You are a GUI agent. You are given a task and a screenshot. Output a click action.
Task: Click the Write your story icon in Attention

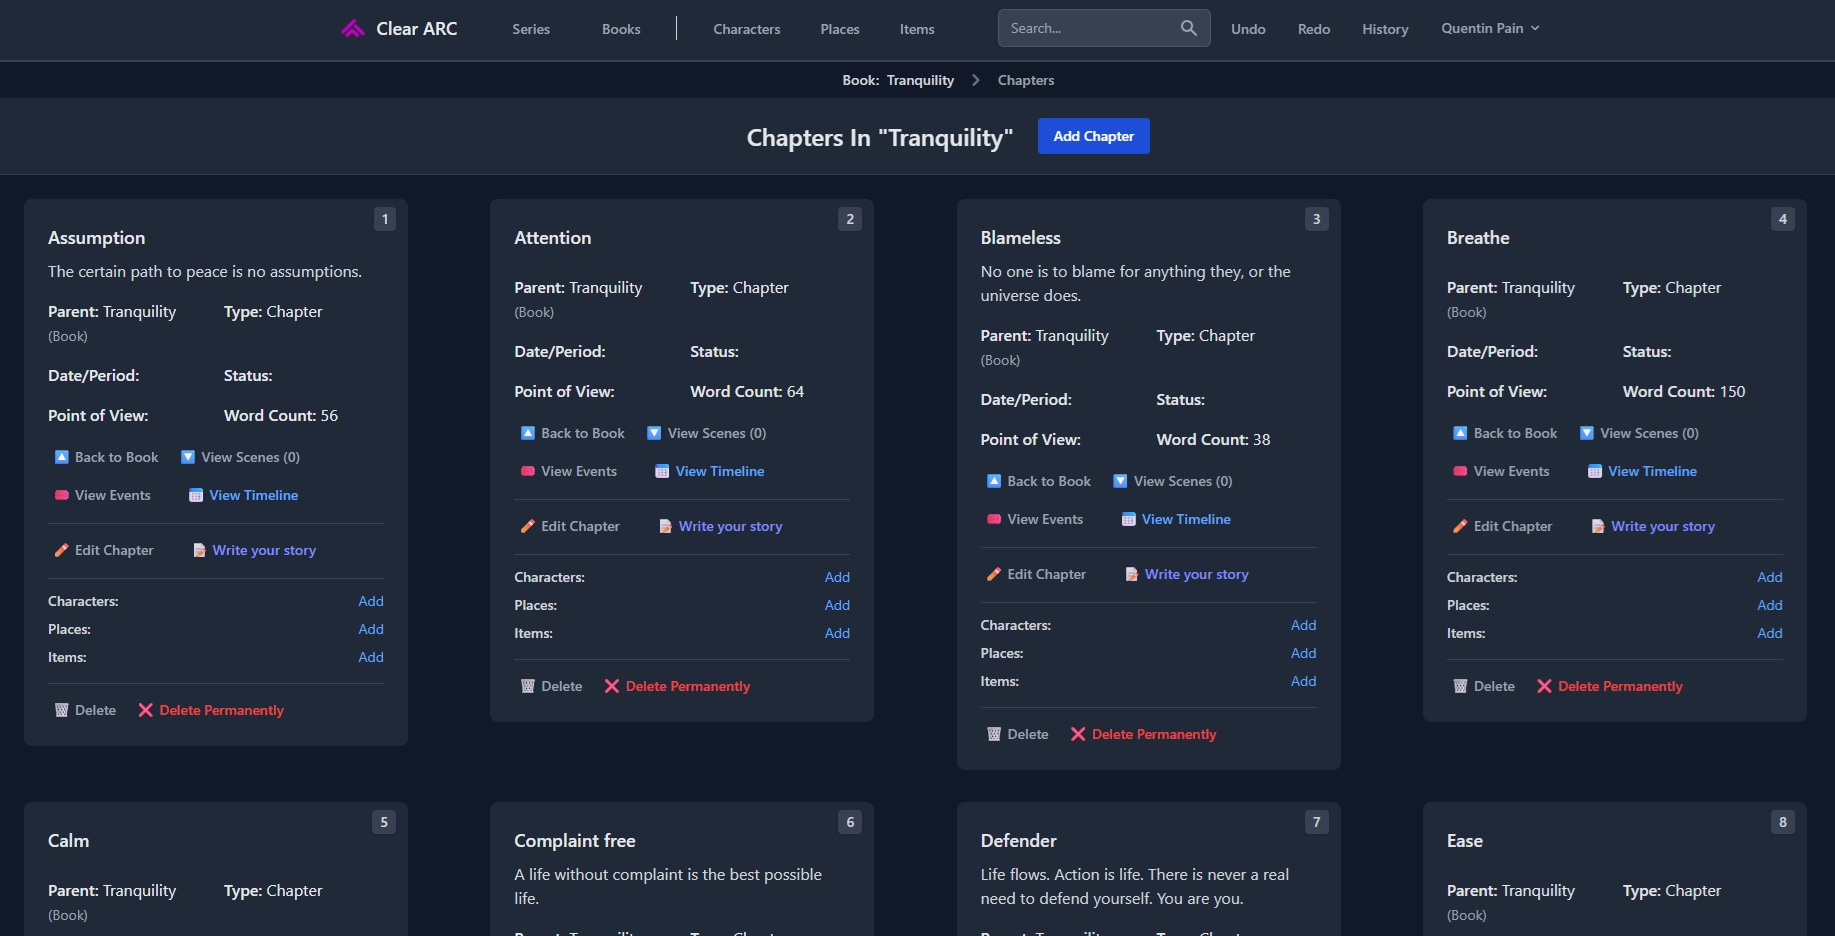click(x=665, y=526)
